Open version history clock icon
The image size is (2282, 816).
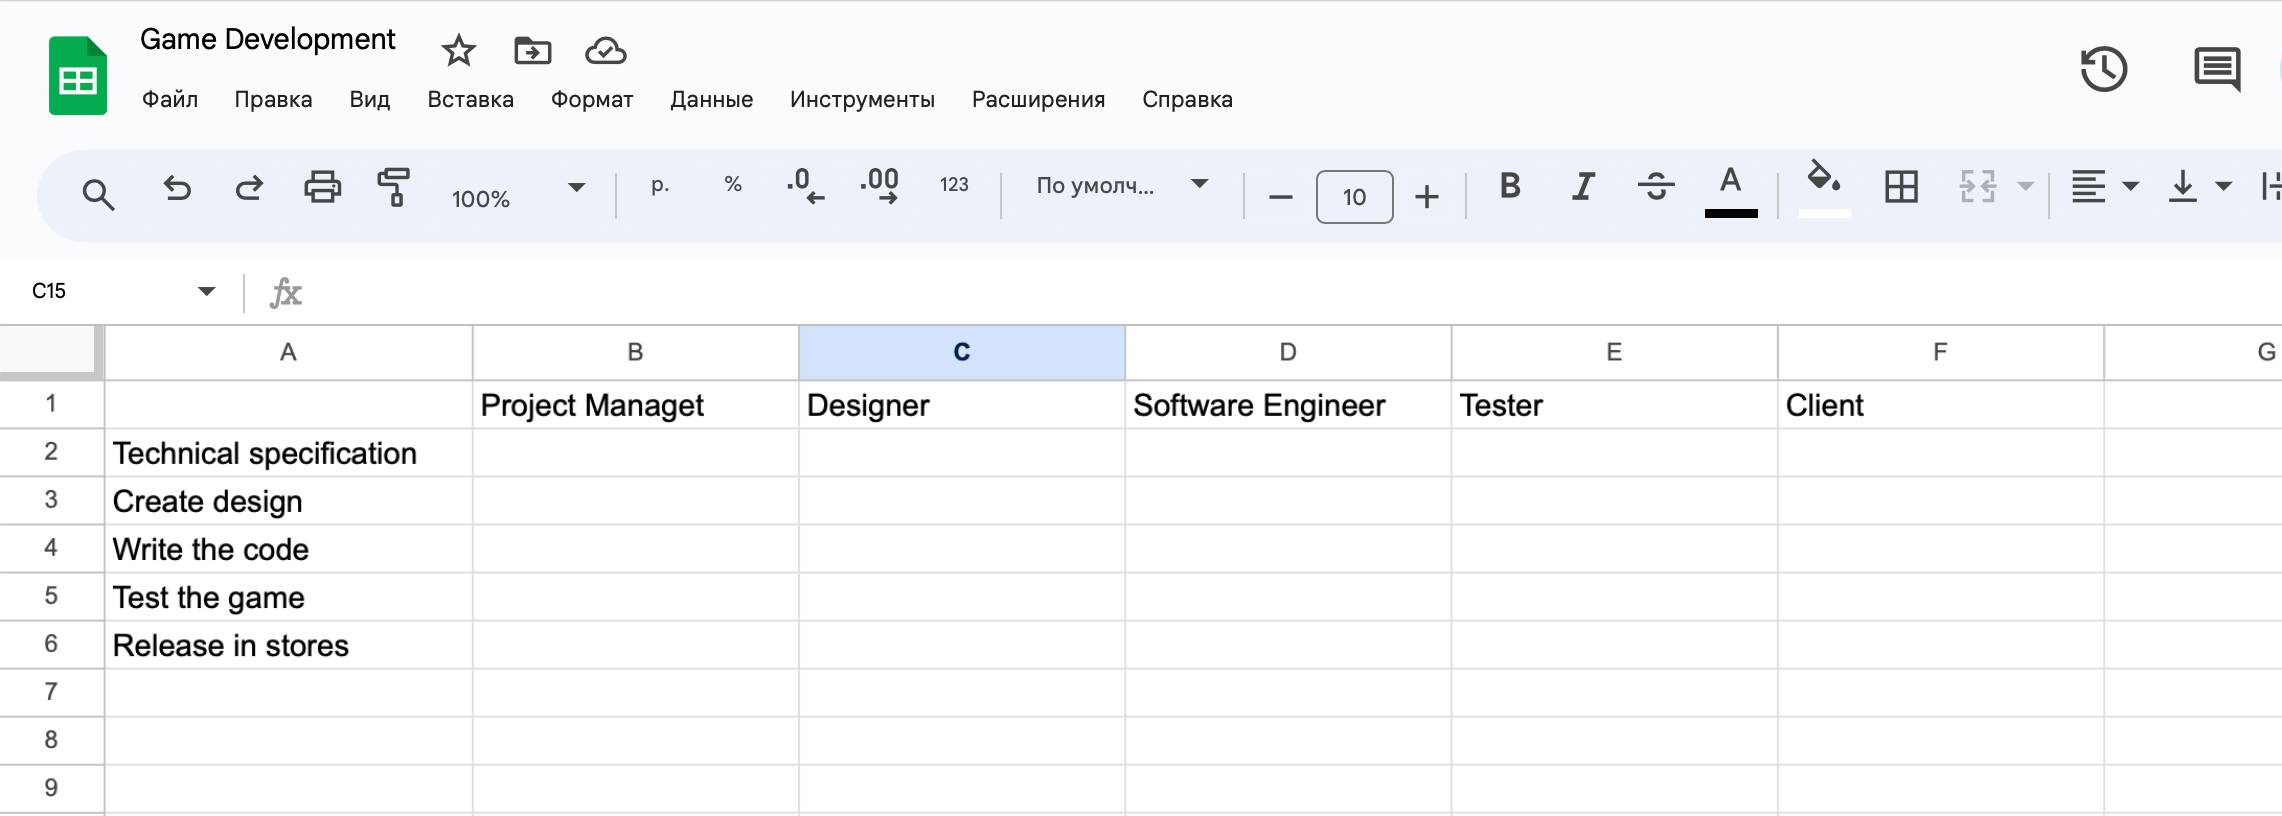(2103, 69)
